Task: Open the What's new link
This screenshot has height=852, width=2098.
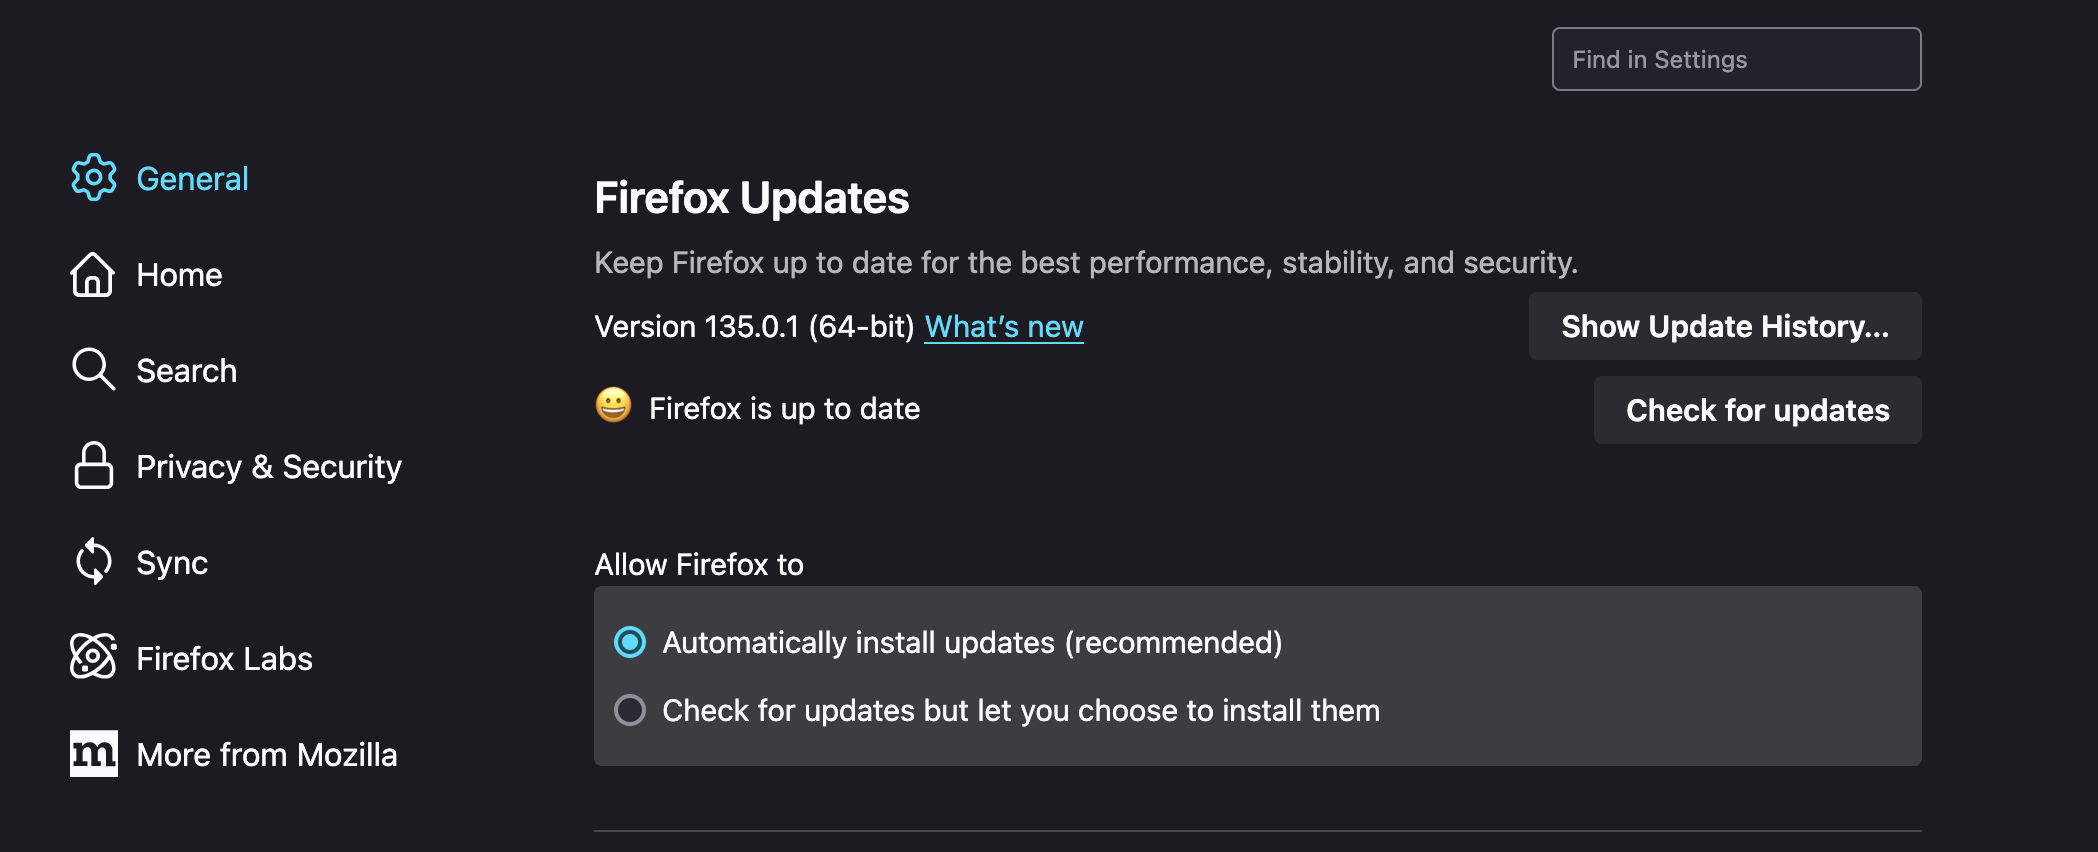Action: point(1003,326)
